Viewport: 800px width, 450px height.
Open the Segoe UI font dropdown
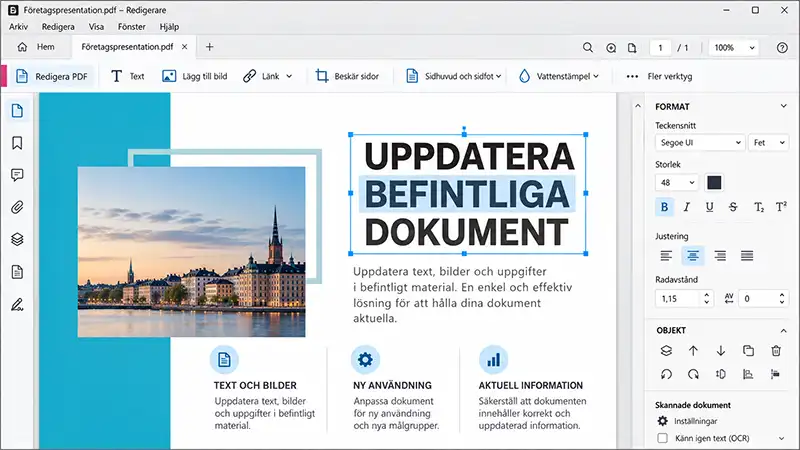point(700,143)
